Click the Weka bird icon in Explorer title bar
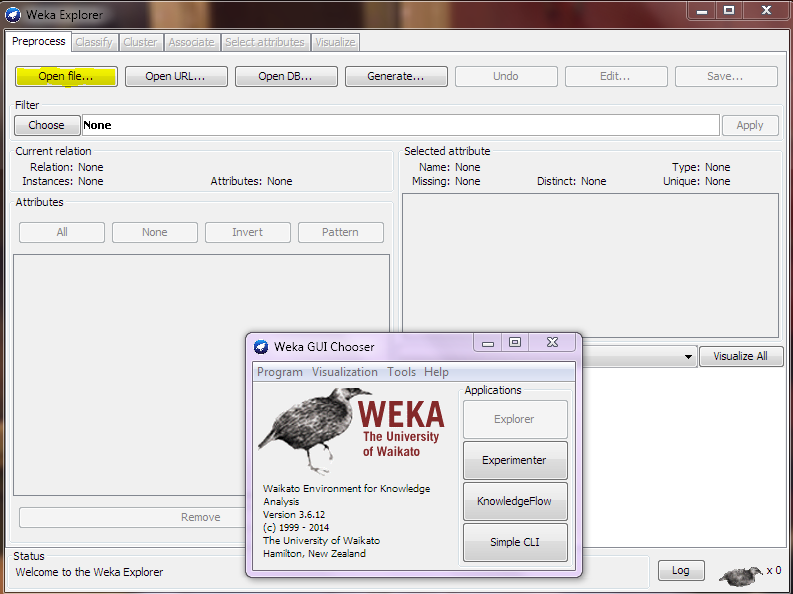Screen dimensions: 793x594 pyautogui.click(x=13, y=15)
